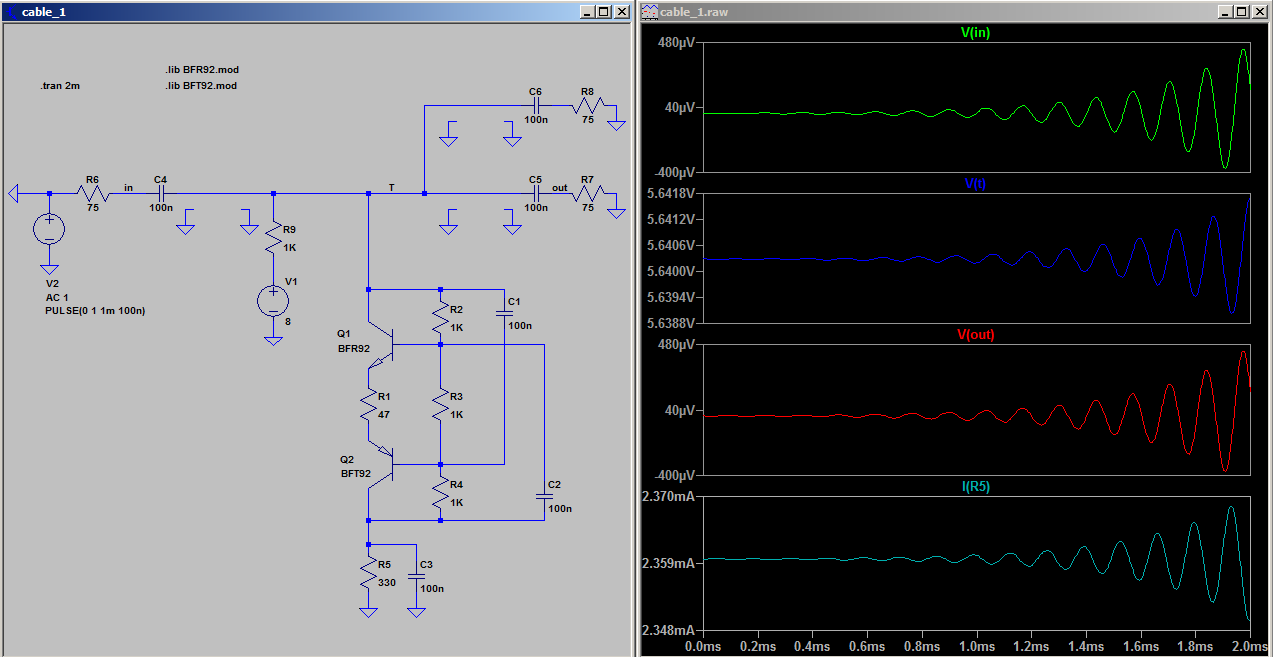Close the cable_1.raw waveform window
This screenshot has height=657, width=1273.
pyautogui.click(x=1260, y=11)
